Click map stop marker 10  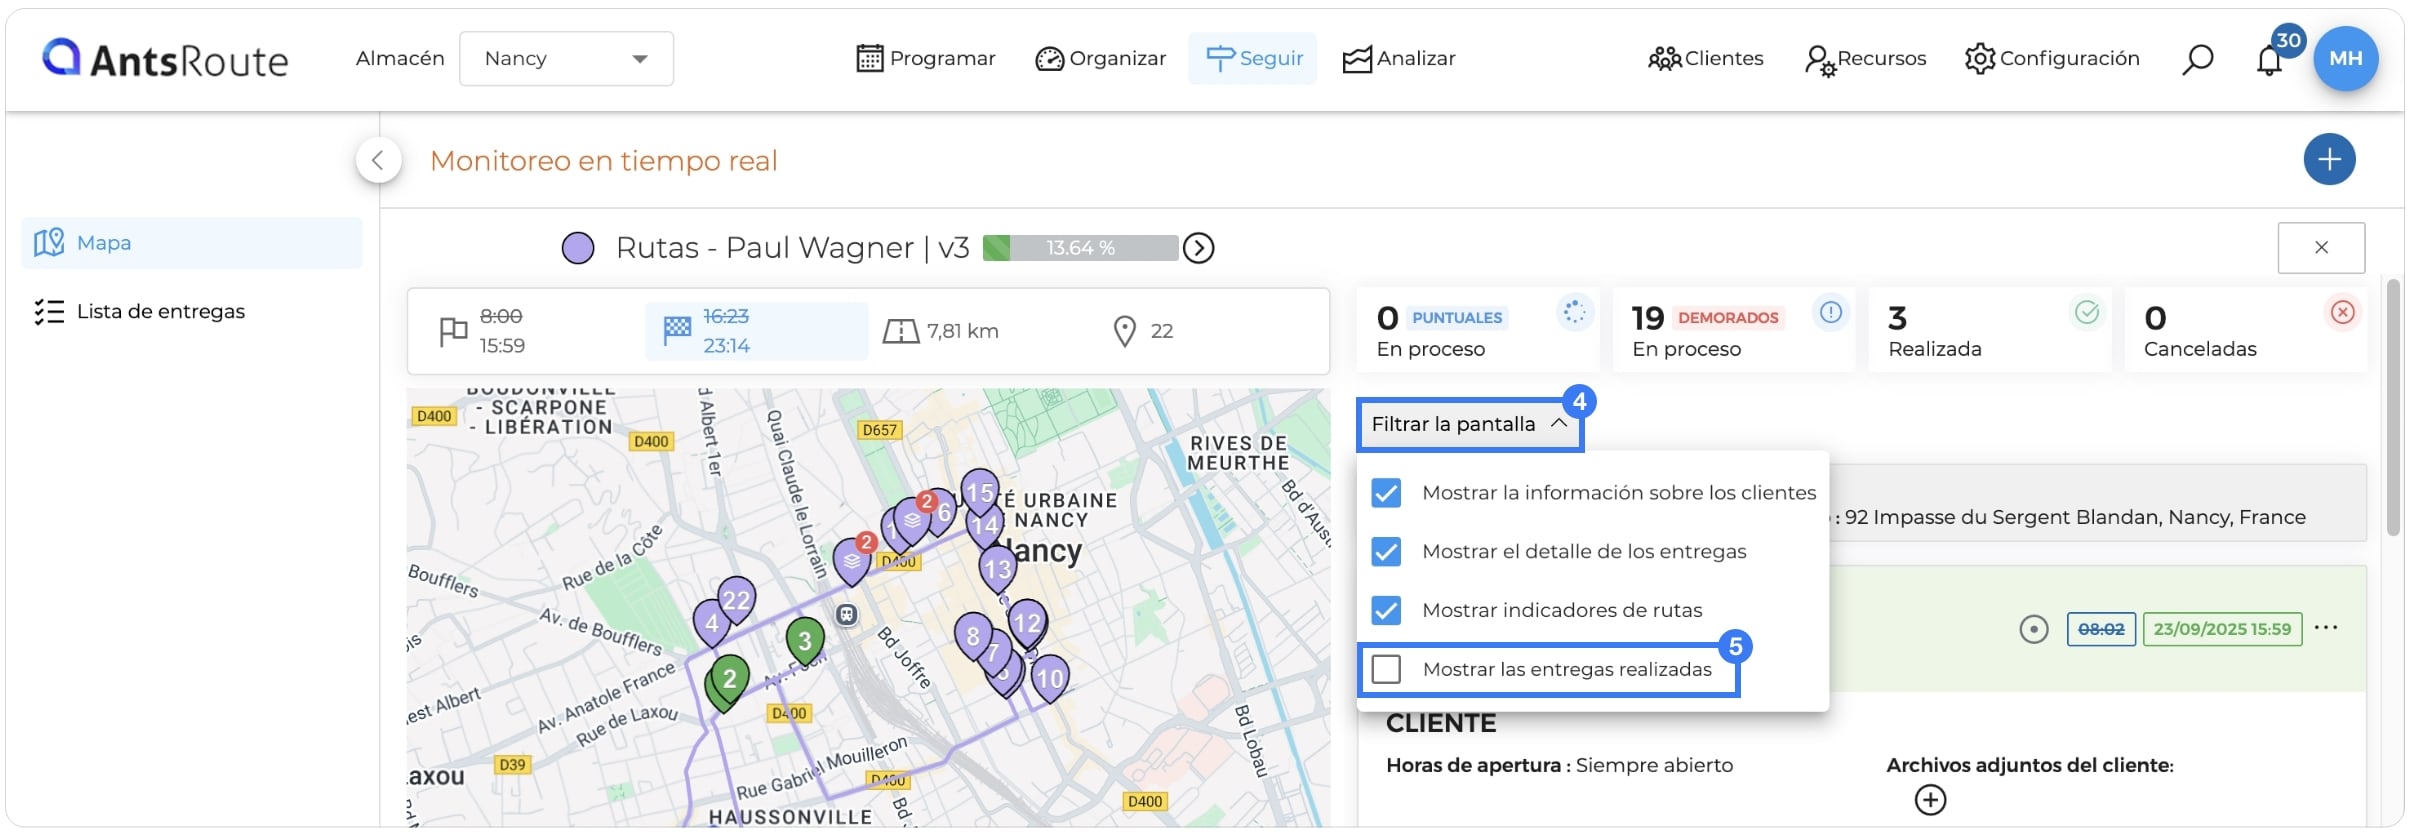point(1050,679)
